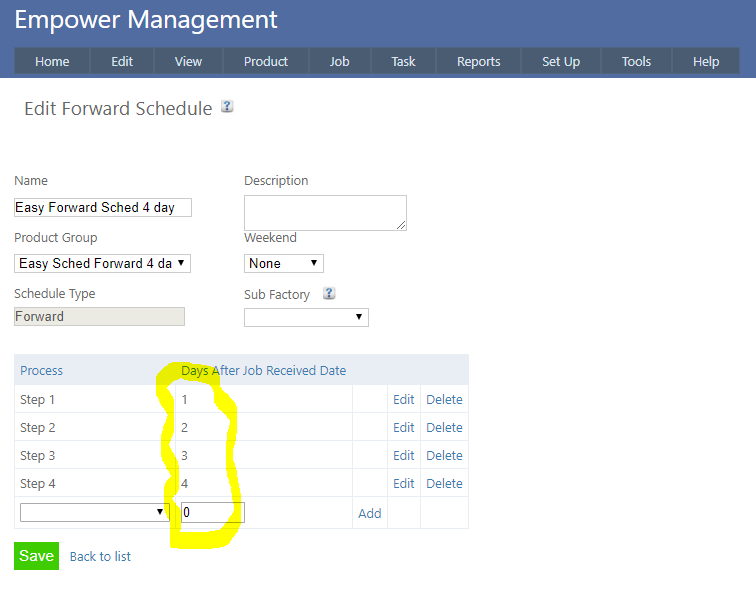Expand the Weekend dropdown
This screenshot has height=593, width=756.
tap(284, 264)
